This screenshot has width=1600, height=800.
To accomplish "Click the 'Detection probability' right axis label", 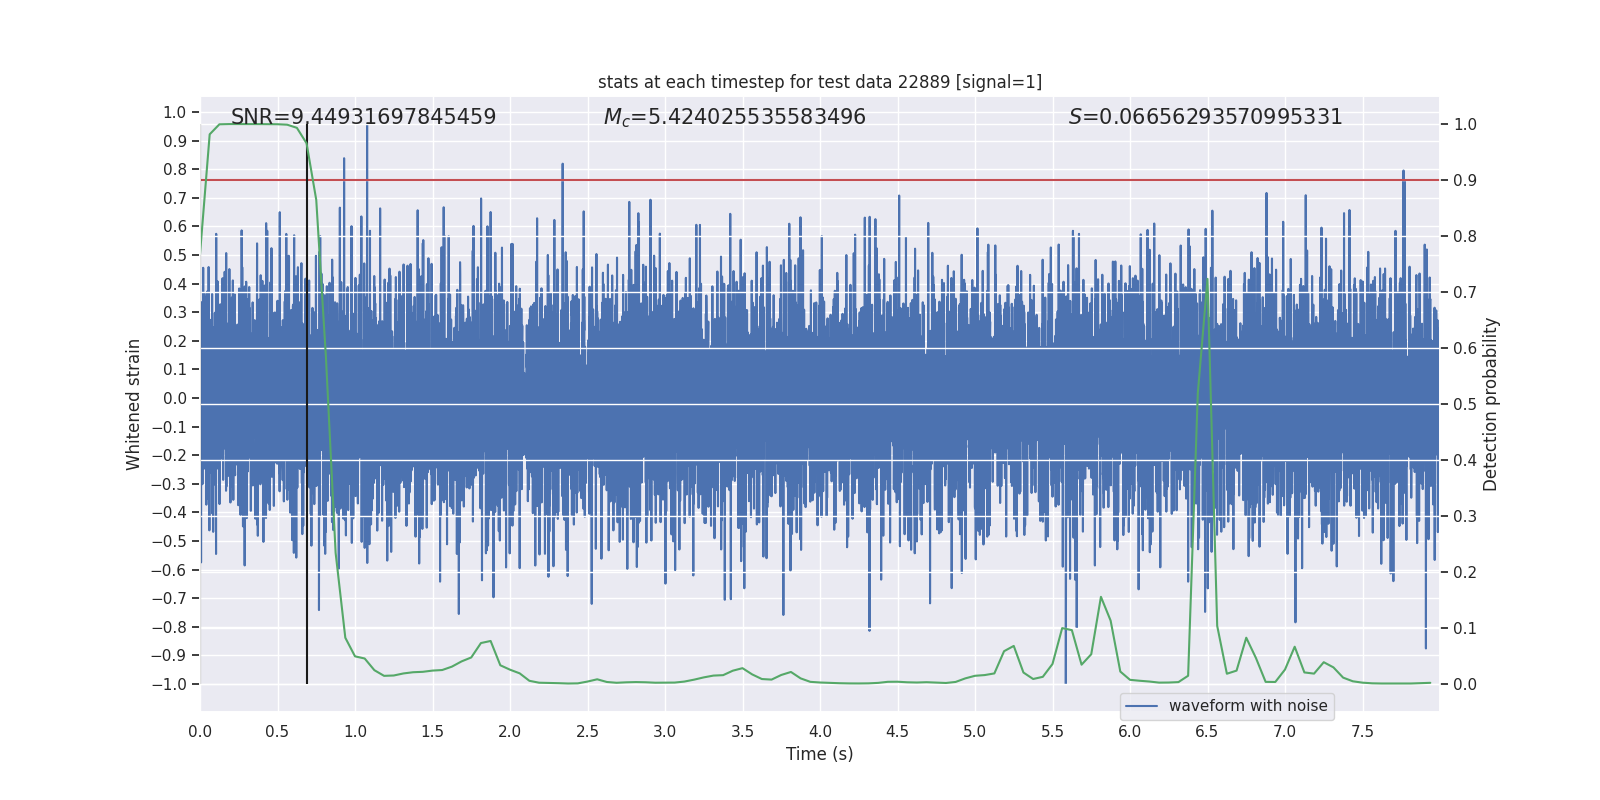I will point(1490,404).
